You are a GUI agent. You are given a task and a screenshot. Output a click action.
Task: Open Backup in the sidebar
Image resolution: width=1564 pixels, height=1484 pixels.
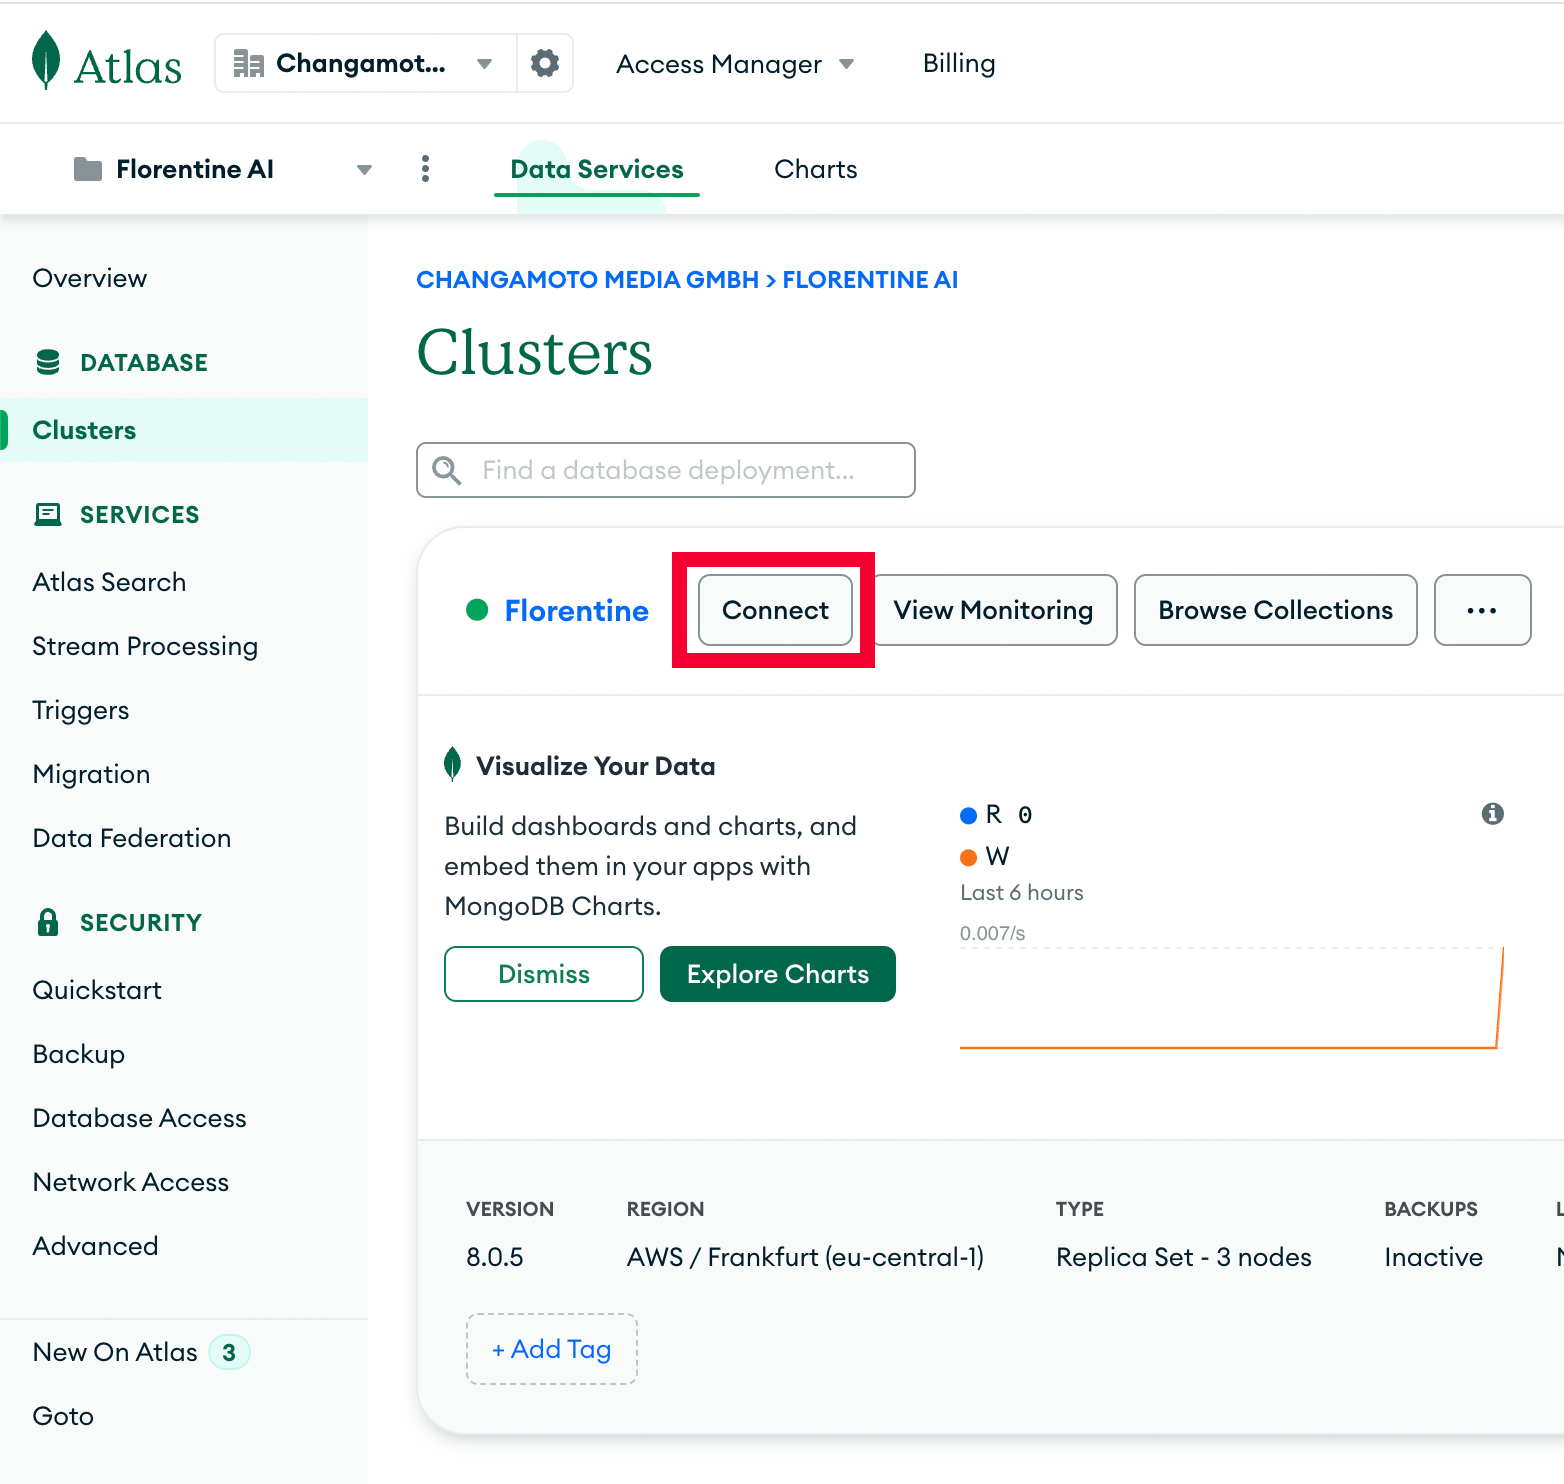pyautogui.click(x=79, y=1054)
